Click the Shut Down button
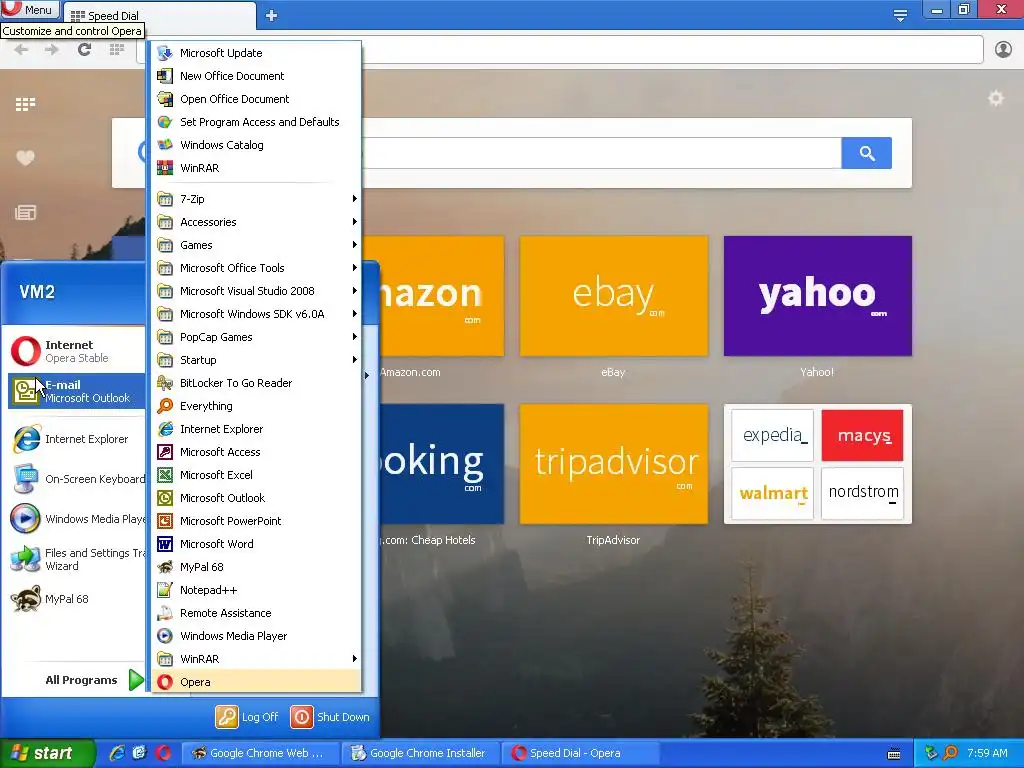Screen dimensions: 1024x768 click(x=330, y=716)
